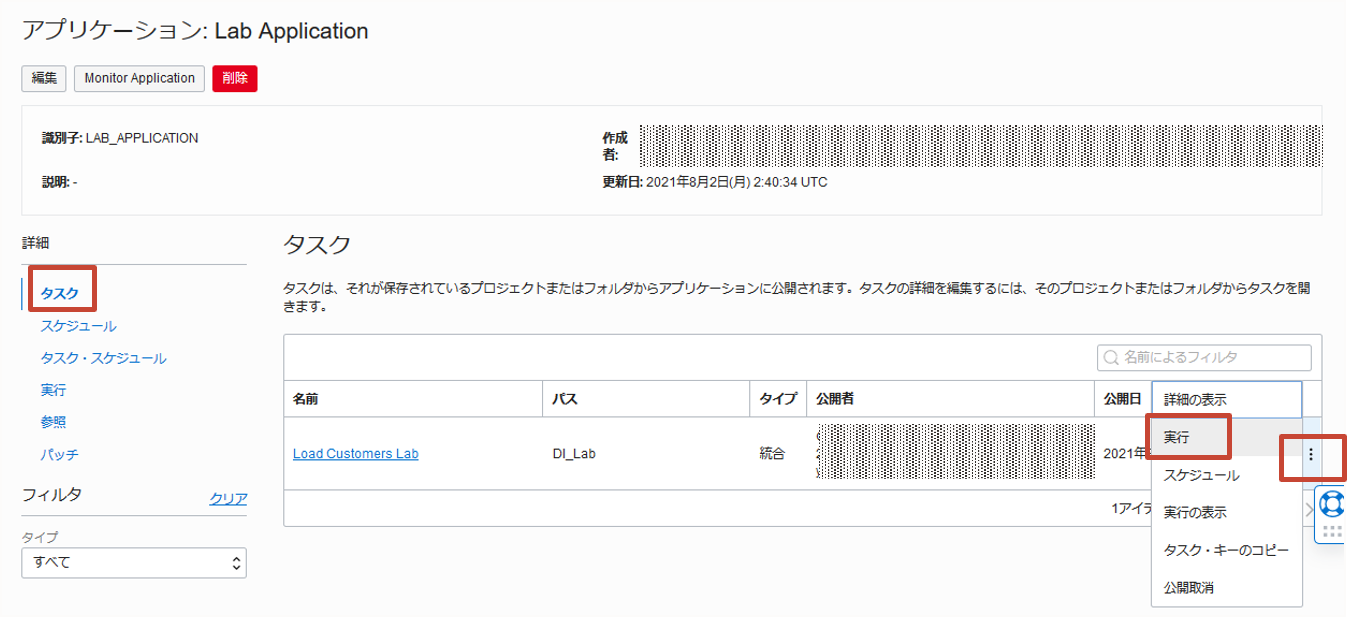Go to the パッチ sidebar section

coord(59,454)
